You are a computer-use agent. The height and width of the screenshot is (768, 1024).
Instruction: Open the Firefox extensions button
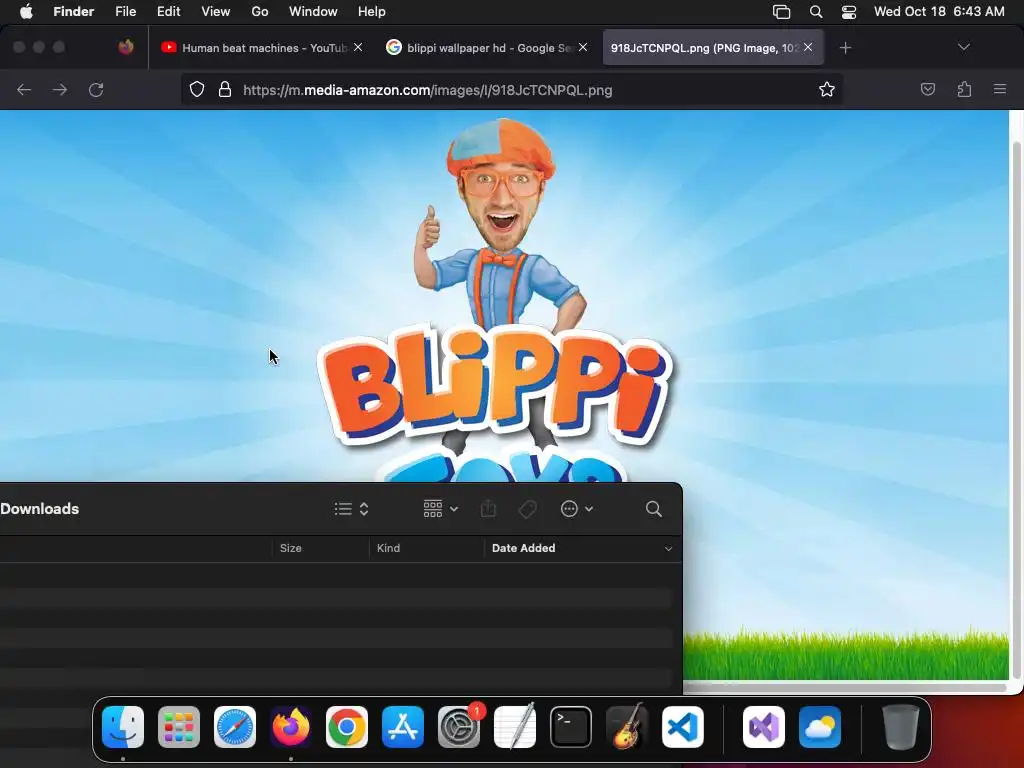coord(964,89)
